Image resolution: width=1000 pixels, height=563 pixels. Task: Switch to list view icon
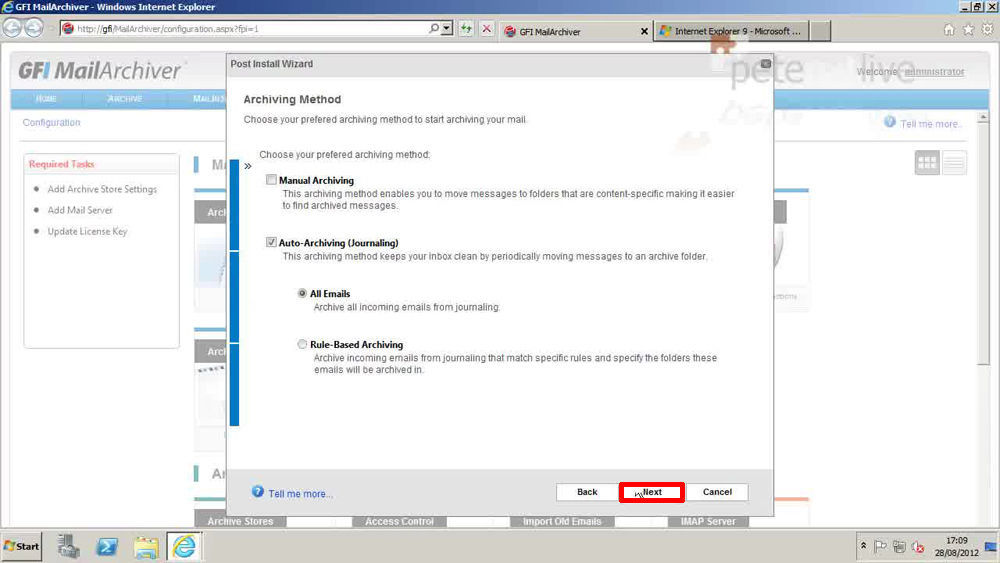(953, 163)
